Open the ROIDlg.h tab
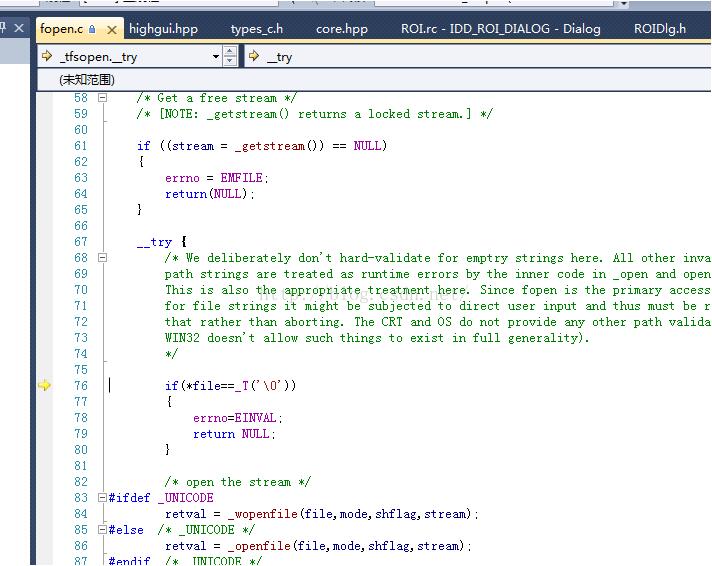712x566 pixels. click(x=659, y=29)
